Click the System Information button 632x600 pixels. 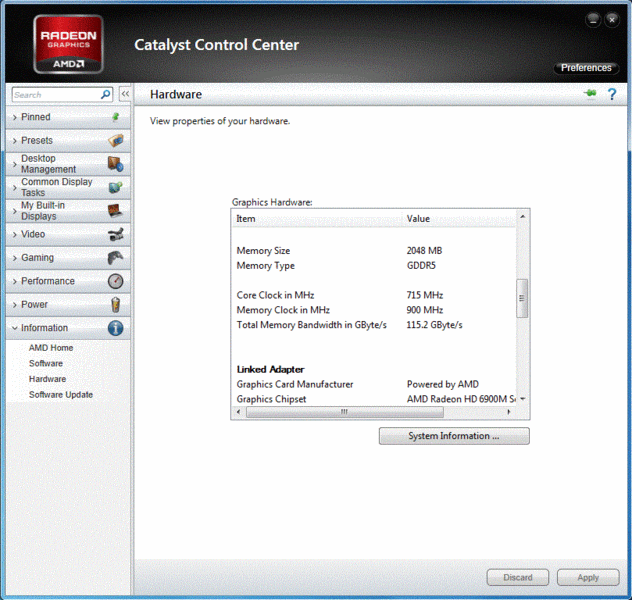click(454, 436)
